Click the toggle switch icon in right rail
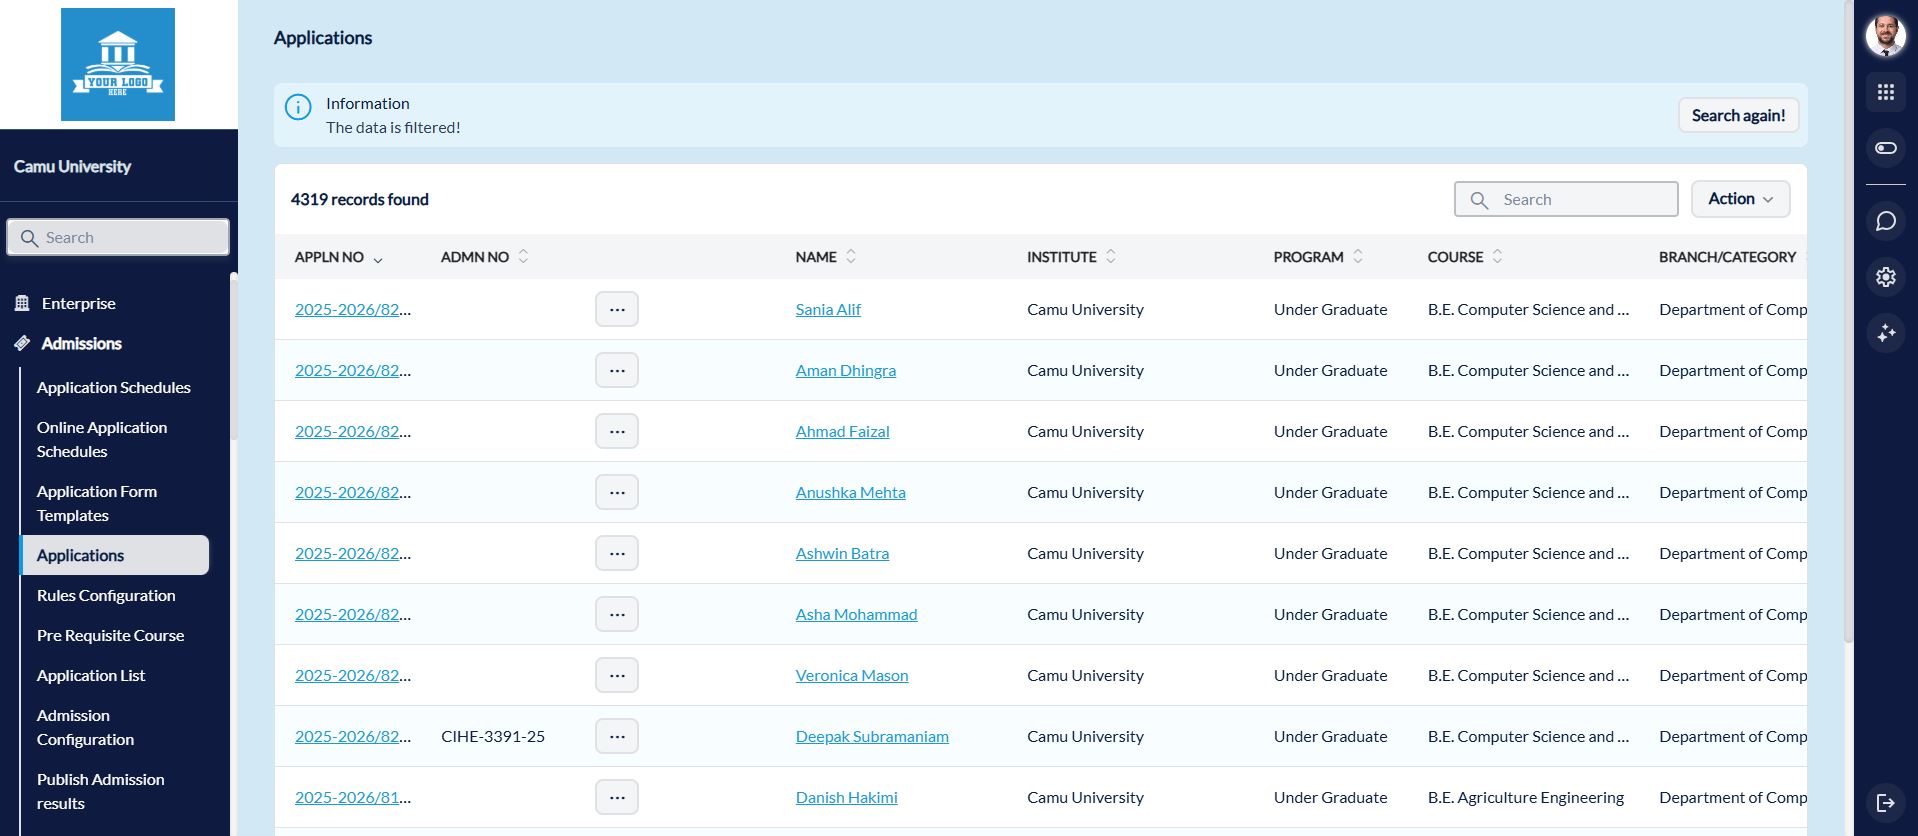Screen dimensions: 1918x836 1885,148
